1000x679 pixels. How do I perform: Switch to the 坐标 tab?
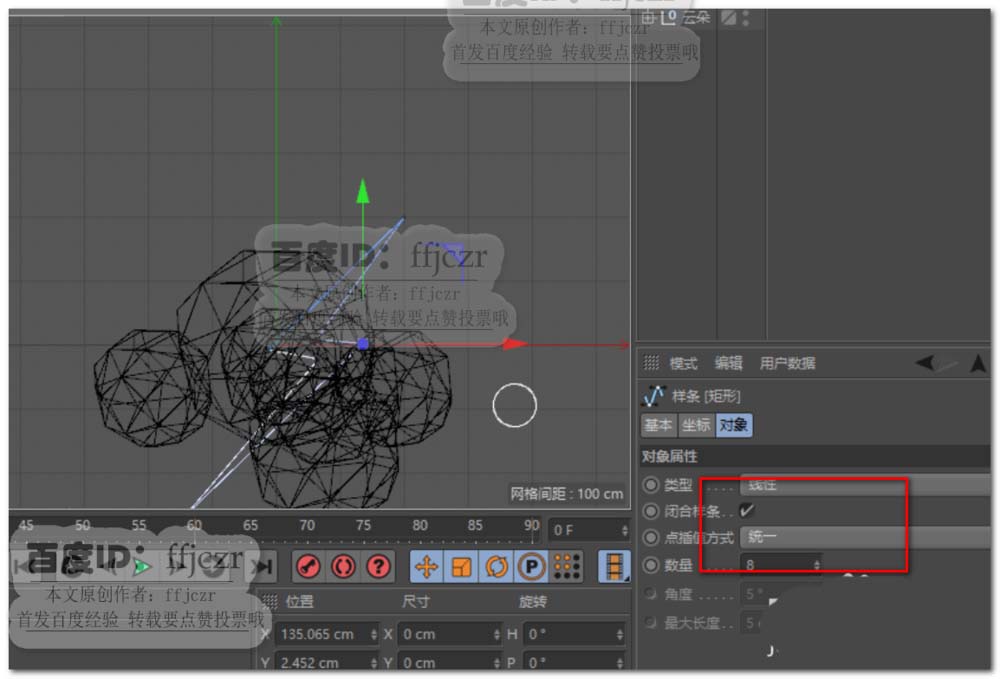pyautogui.click(x=696, y=425)
